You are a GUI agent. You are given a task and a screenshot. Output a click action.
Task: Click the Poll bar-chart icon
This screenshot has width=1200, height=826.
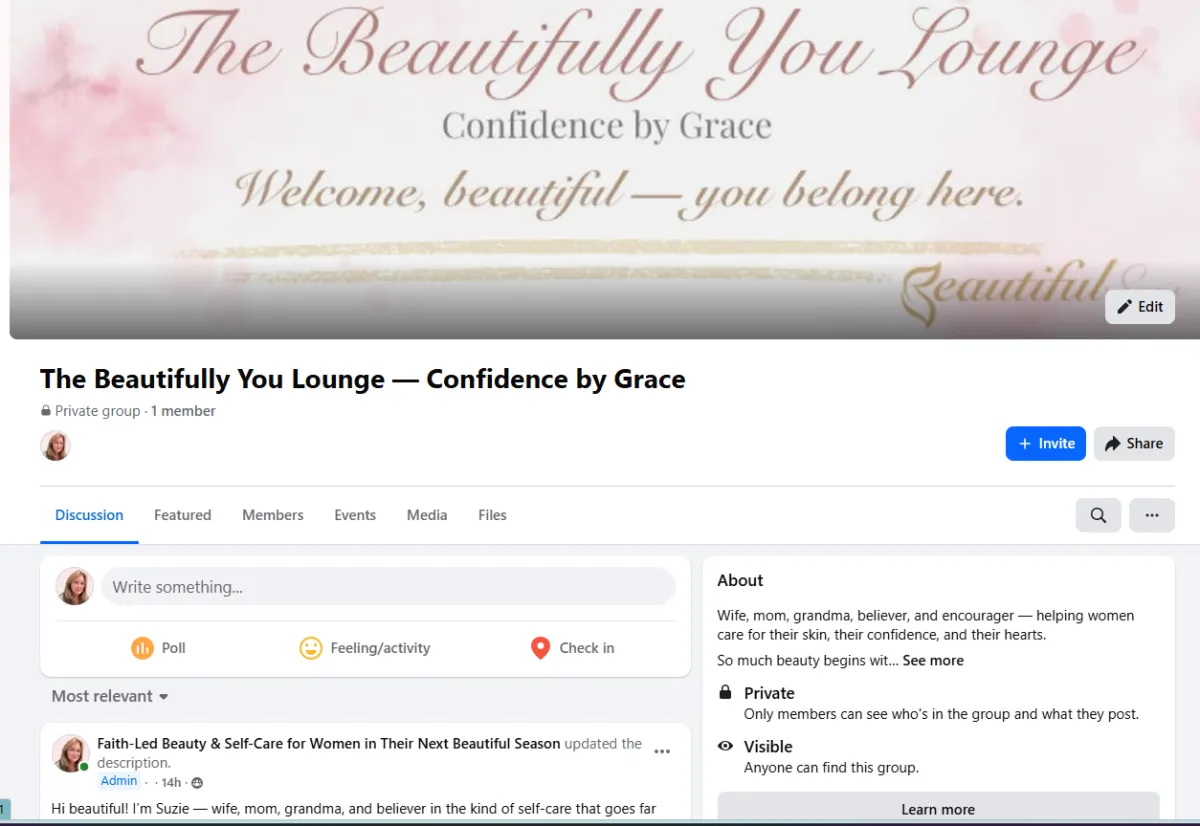[x=142, y=648]
